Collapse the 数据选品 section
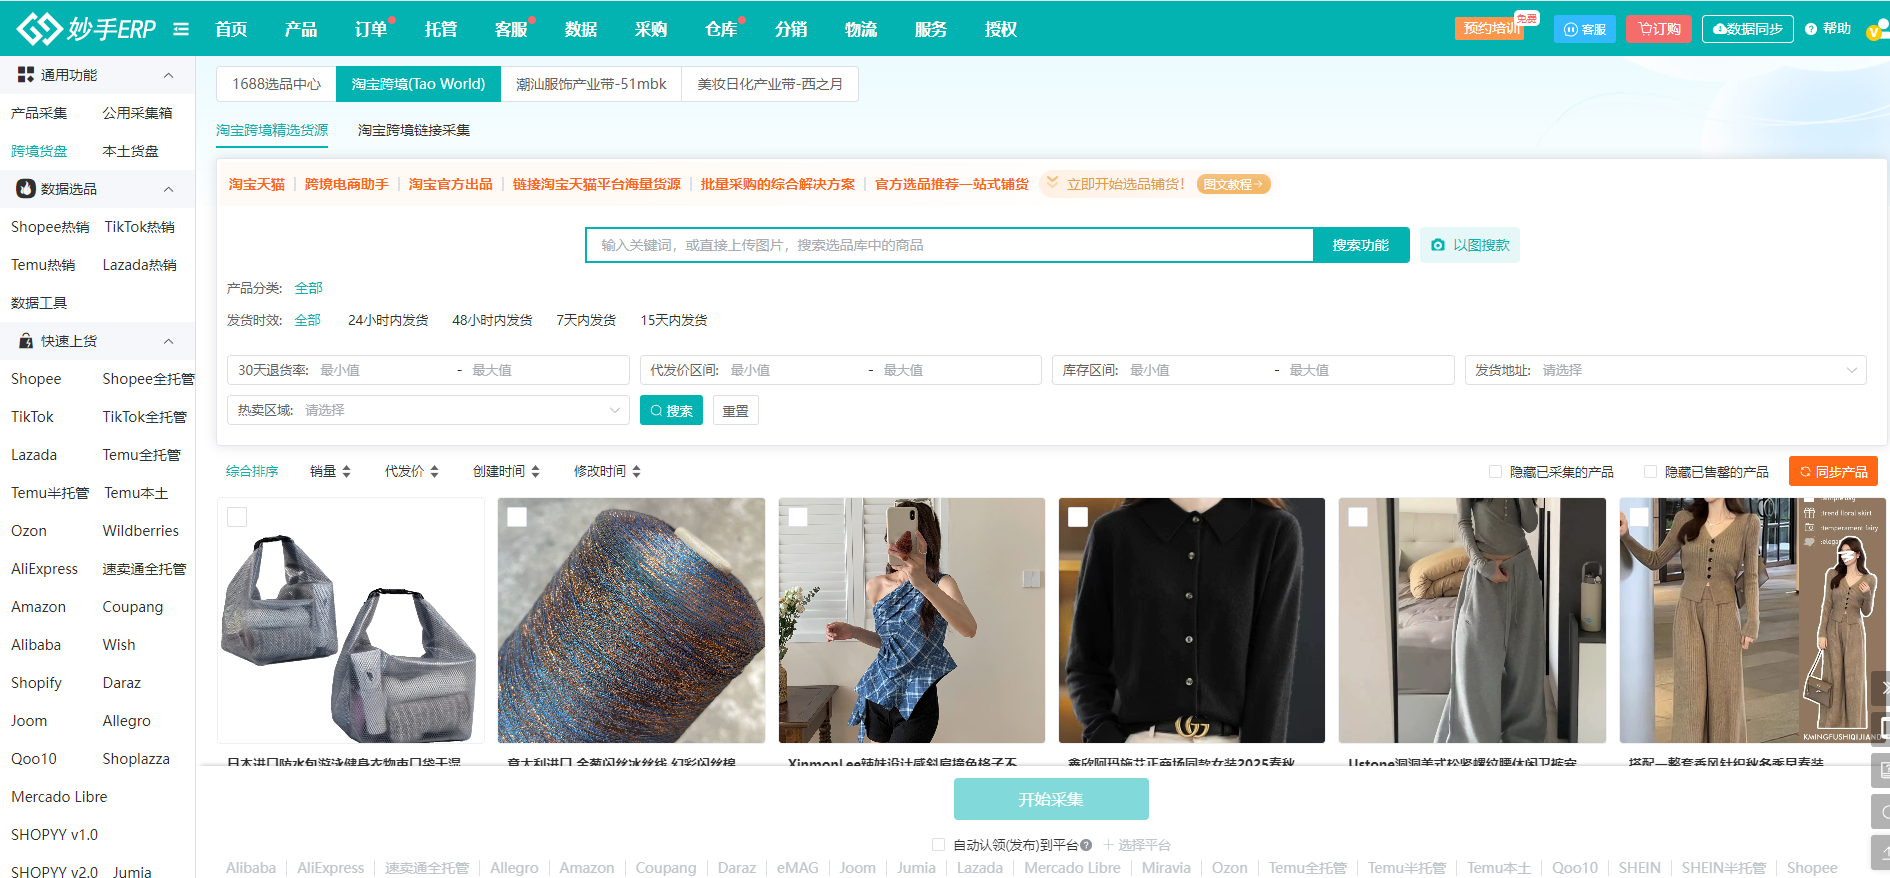1890x878 pixels. click(168, 189)
